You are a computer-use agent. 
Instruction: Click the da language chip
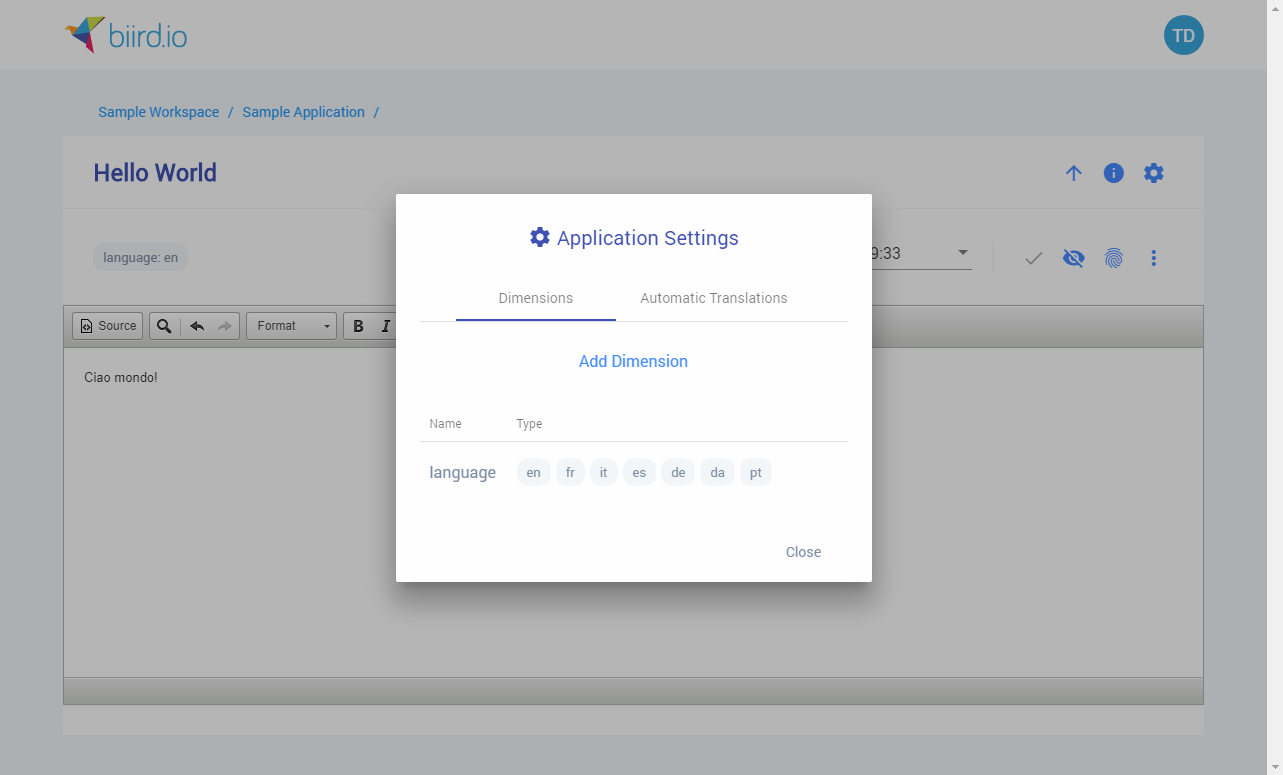tap(717, 472)
